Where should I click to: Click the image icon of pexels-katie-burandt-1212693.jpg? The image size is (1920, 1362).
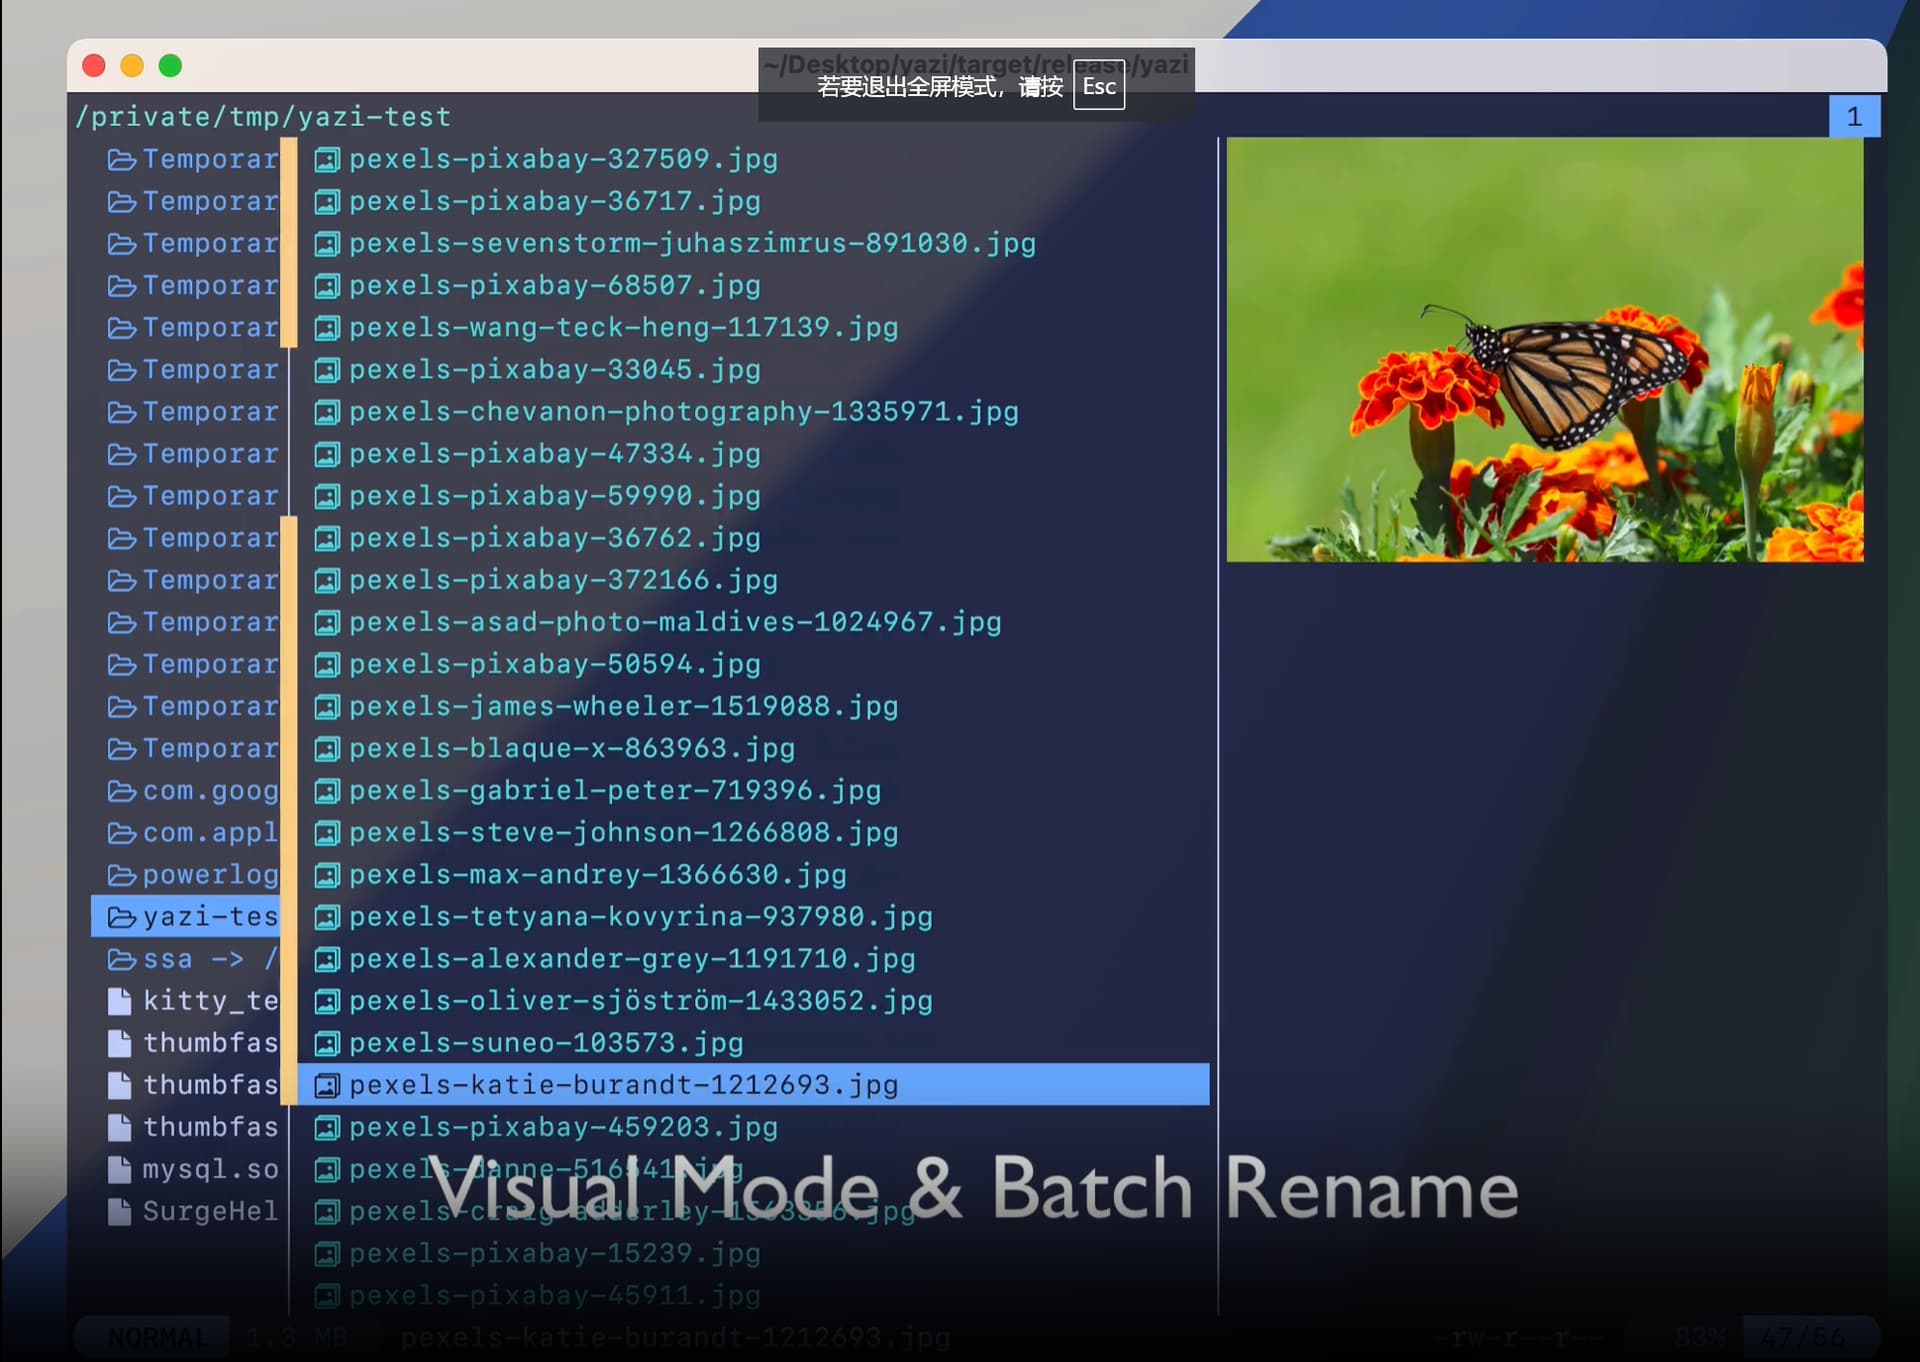coord(327,1086)
